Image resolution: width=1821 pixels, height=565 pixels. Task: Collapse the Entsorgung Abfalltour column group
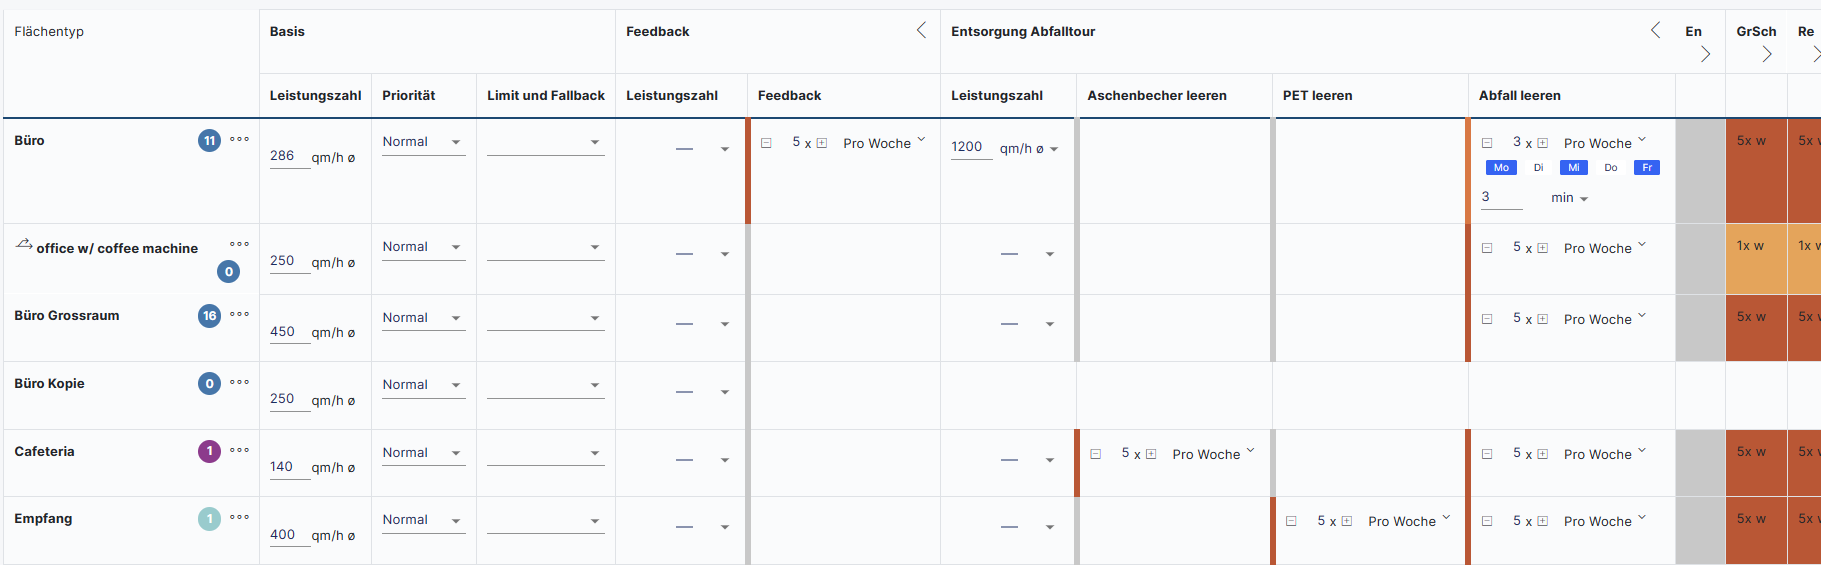click(1655, 31)
